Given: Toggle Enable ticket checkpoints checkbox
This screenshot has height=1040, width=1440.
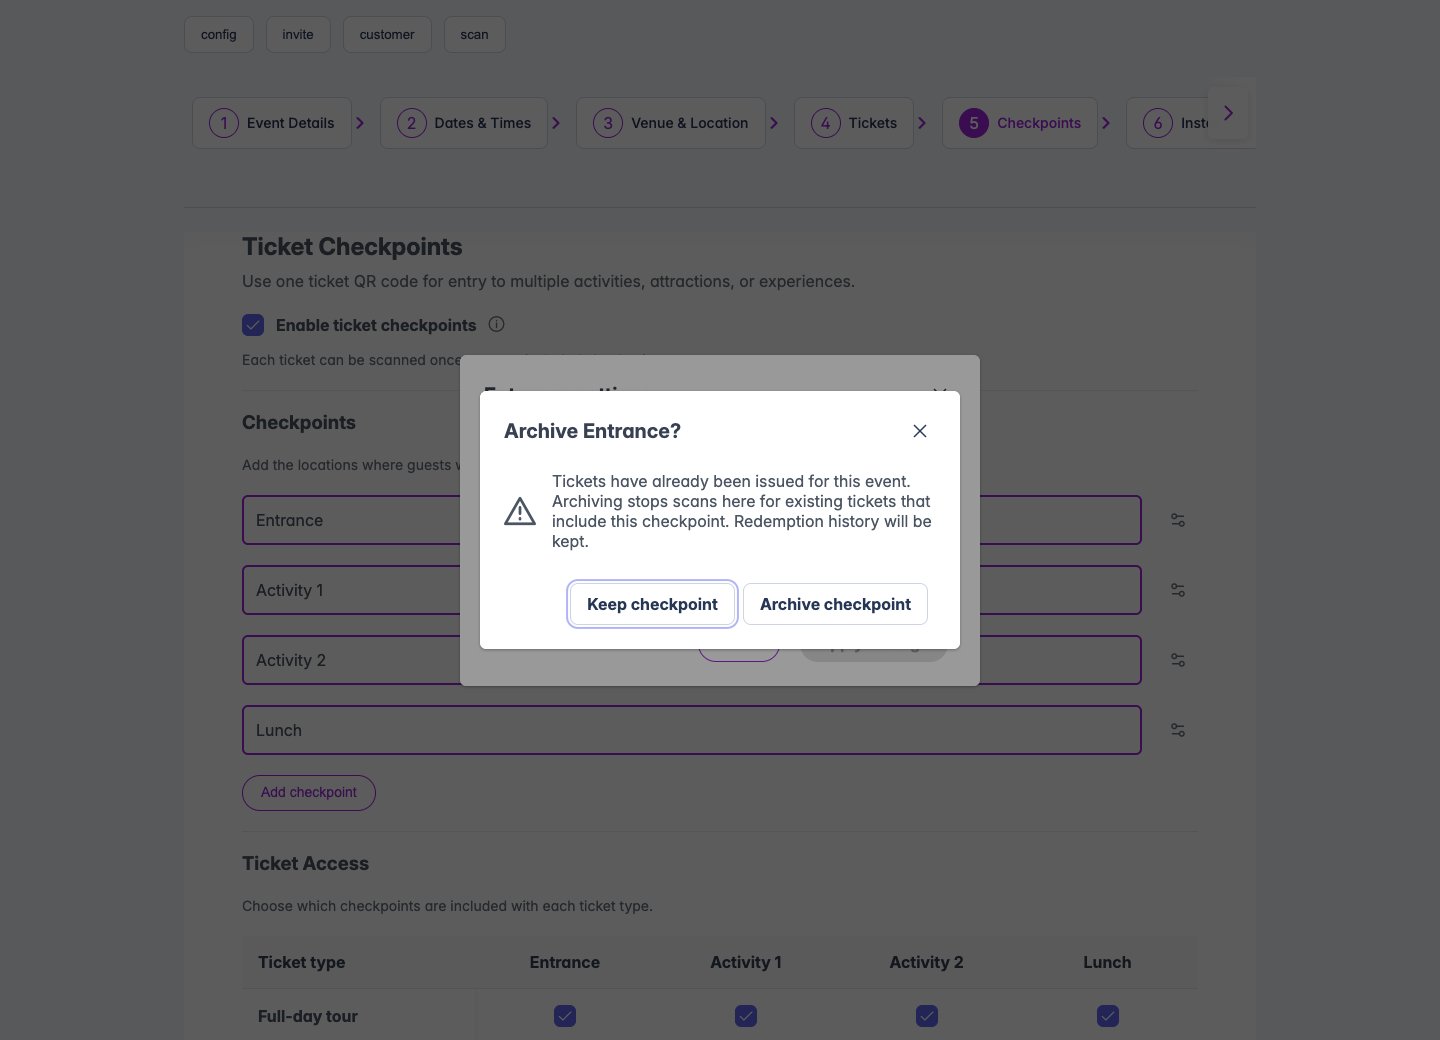Looking at the screenshot, I should pyautogui.click(x=253, y=325).
